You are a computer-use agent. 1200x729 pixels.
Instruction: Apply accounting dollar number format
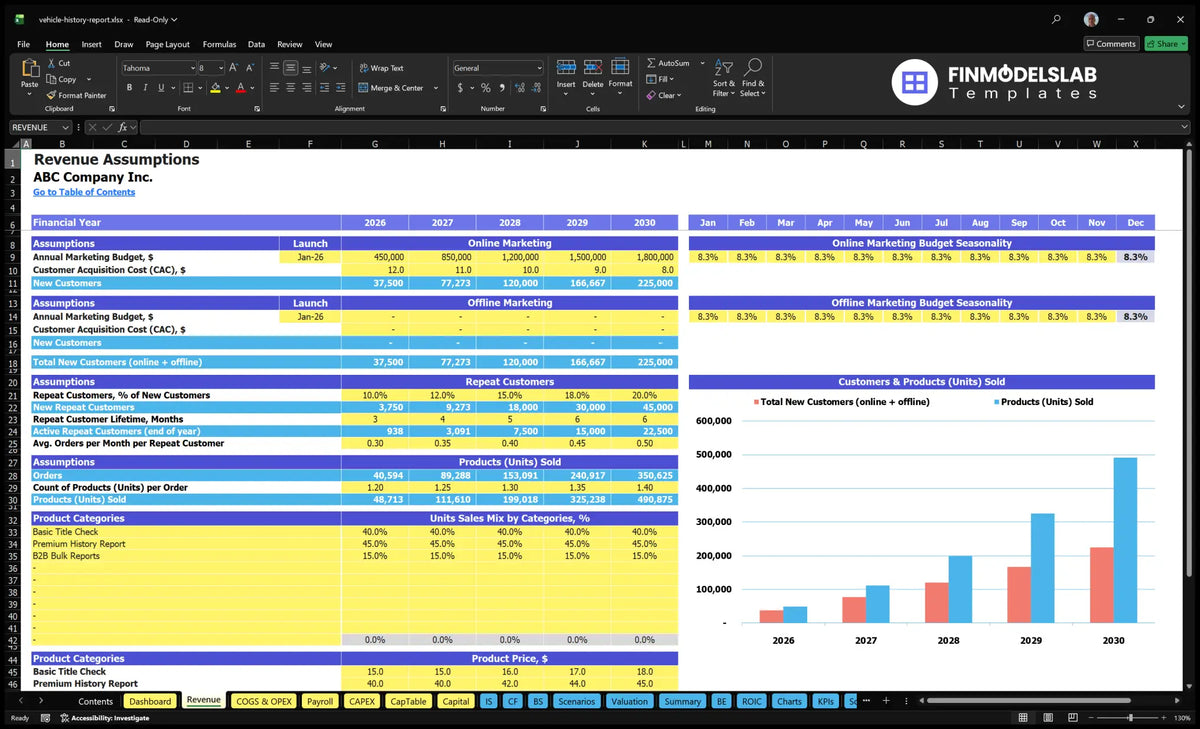[x=460, y=88]
